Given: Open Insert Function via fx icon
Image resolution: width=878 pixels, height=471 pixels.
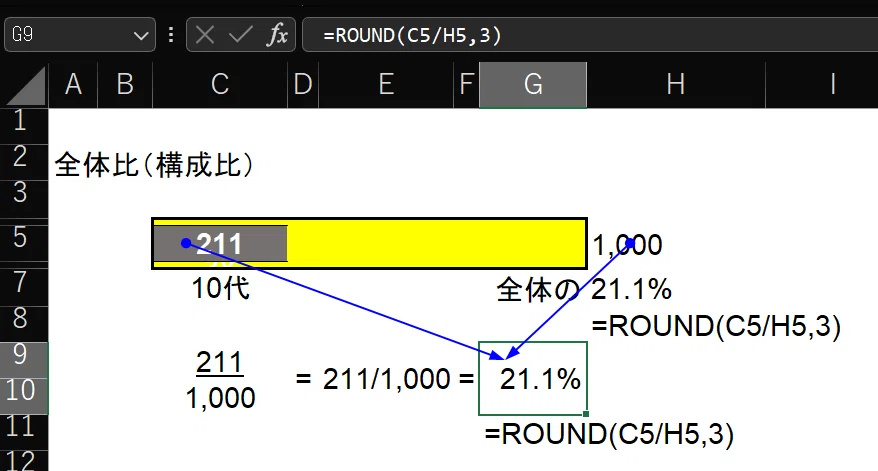Looking at the screenshot, I should point(277,35).
